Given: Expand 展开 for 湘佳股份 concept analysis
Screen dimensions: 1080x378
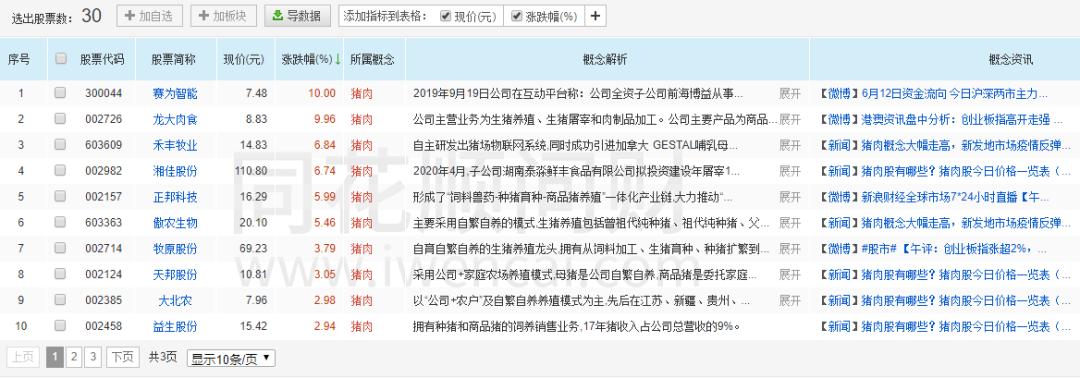Looking at the screenshot, I should [x=790, y=171].
